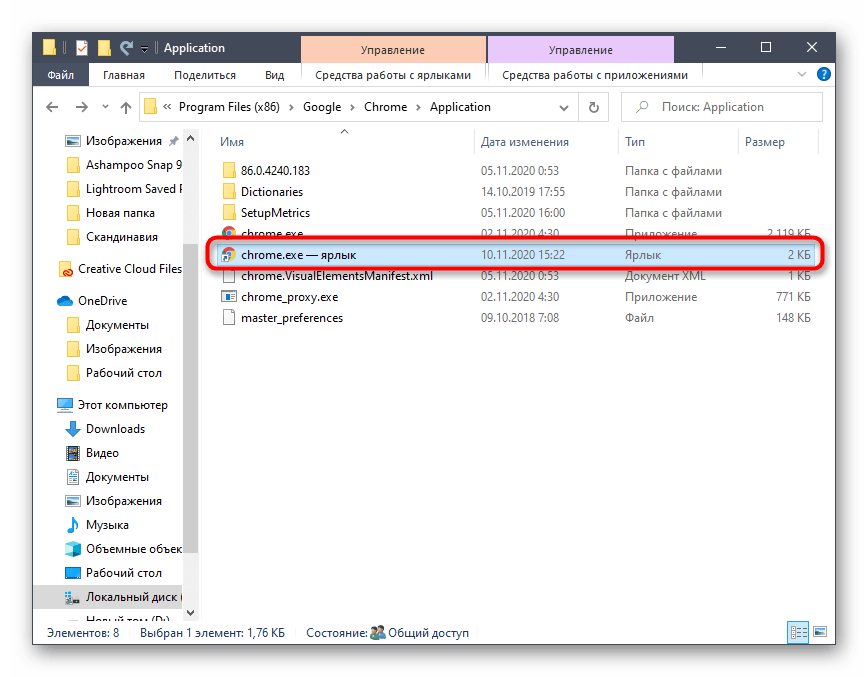Viewport: 868px width, 677px height.
Task: Select the 86.0.4240.183 folder icon
Action: tap(229, 170)
